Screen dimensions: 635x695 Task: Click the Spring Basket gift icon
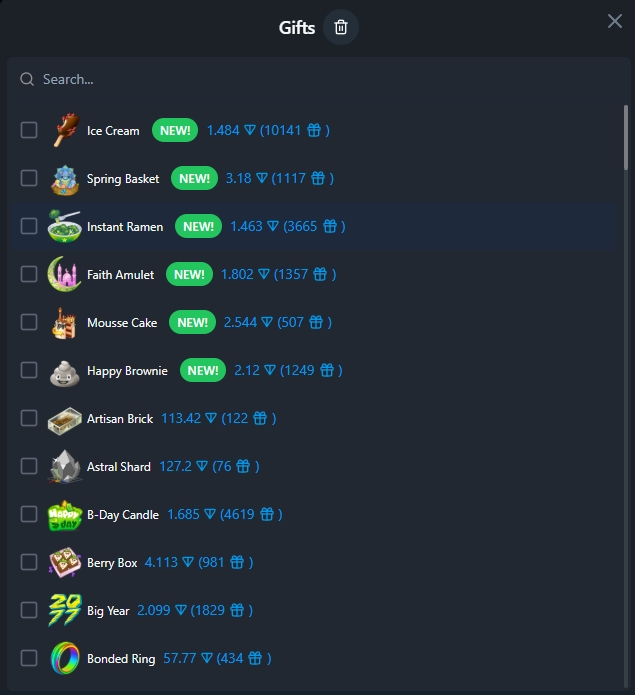(65, 180)
